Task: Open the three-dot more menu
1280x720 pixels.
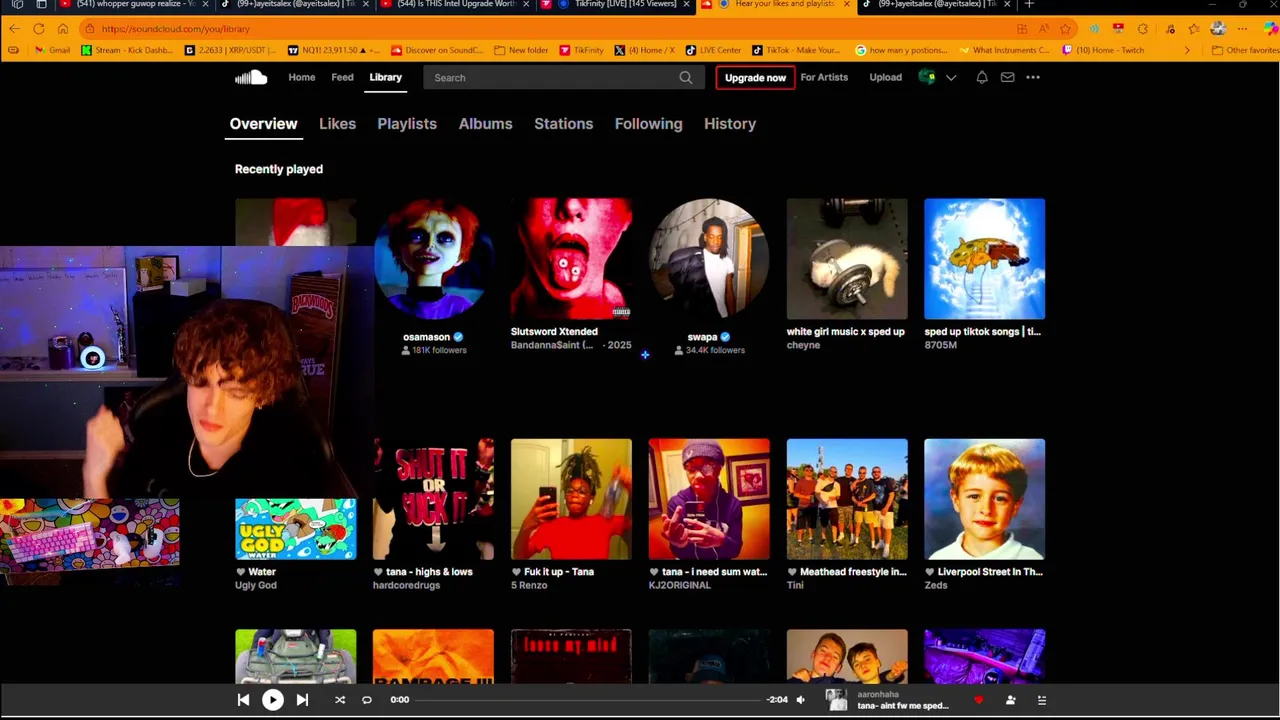Action: (1033, 77)
